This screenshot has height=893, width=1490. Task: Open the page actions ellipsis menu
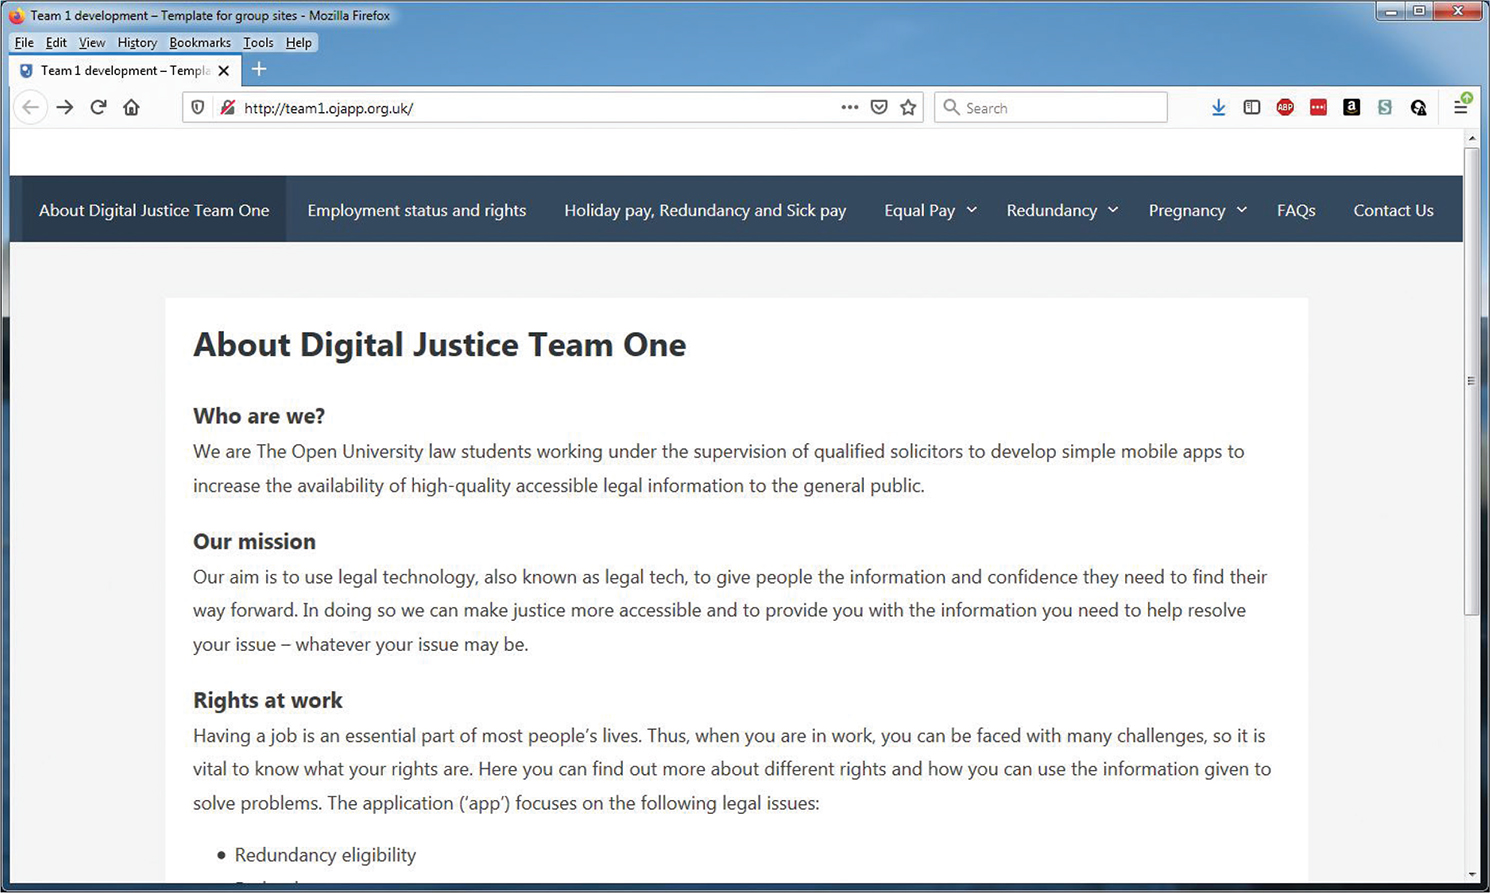click(x=849, y=107)
